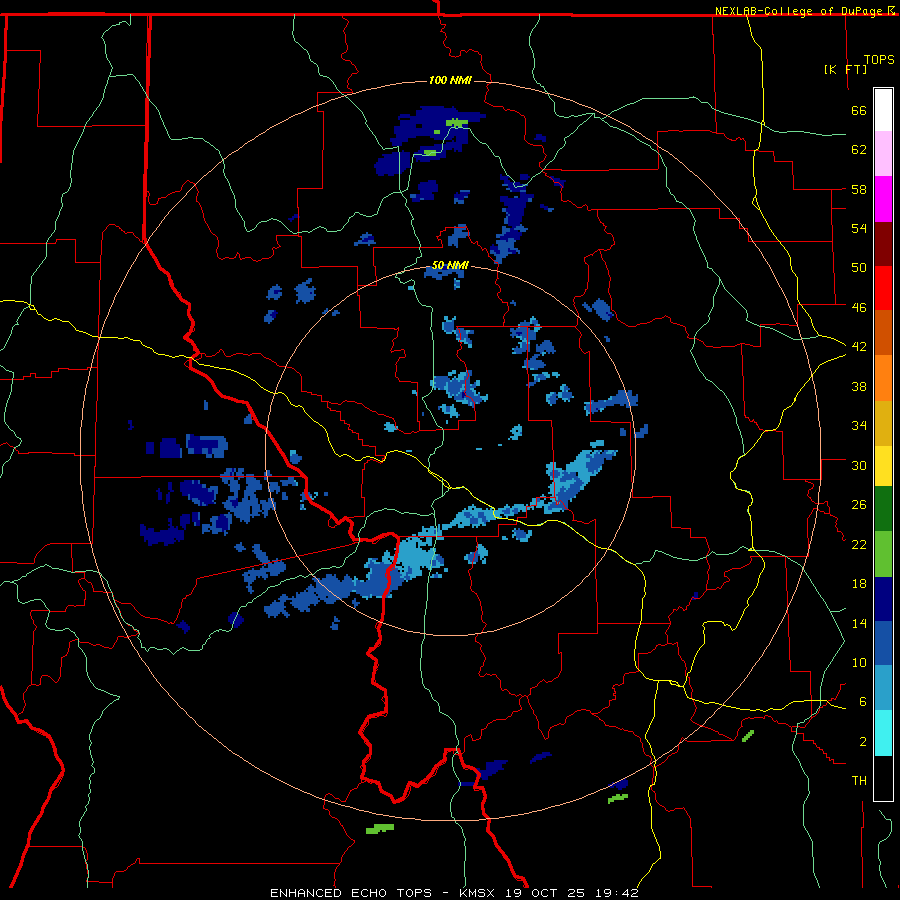900x900 pixels.
Task: Pick the bright red legend swatch
Action: point(883,288)
